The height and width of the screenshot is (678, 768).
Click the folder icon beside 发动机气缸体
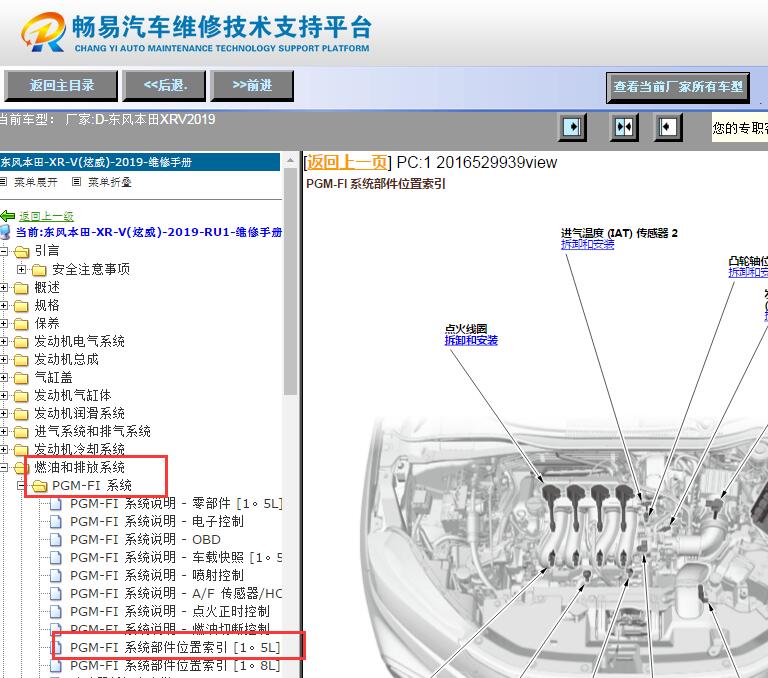[x=21, y=396]
